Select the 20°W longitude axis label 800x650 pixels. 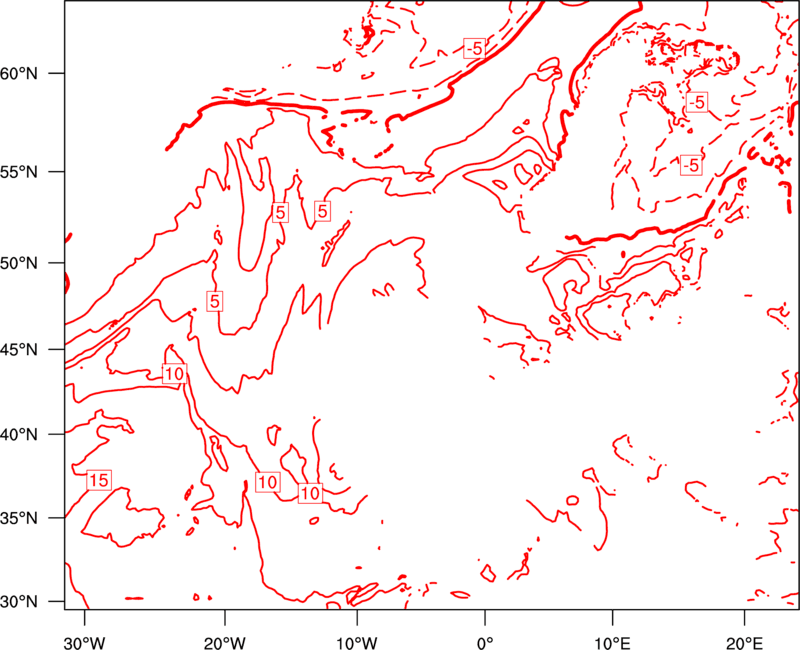[225, 643]
